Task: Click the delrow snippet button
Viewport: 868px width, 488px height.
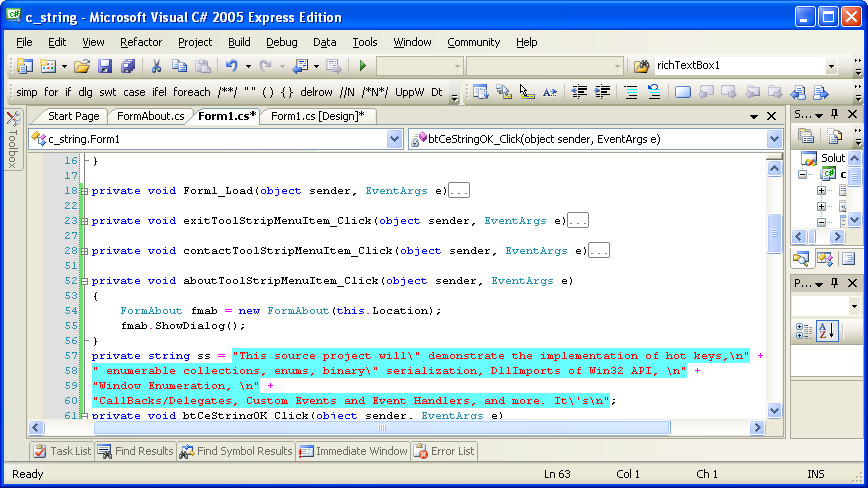Action: (316, 92)
